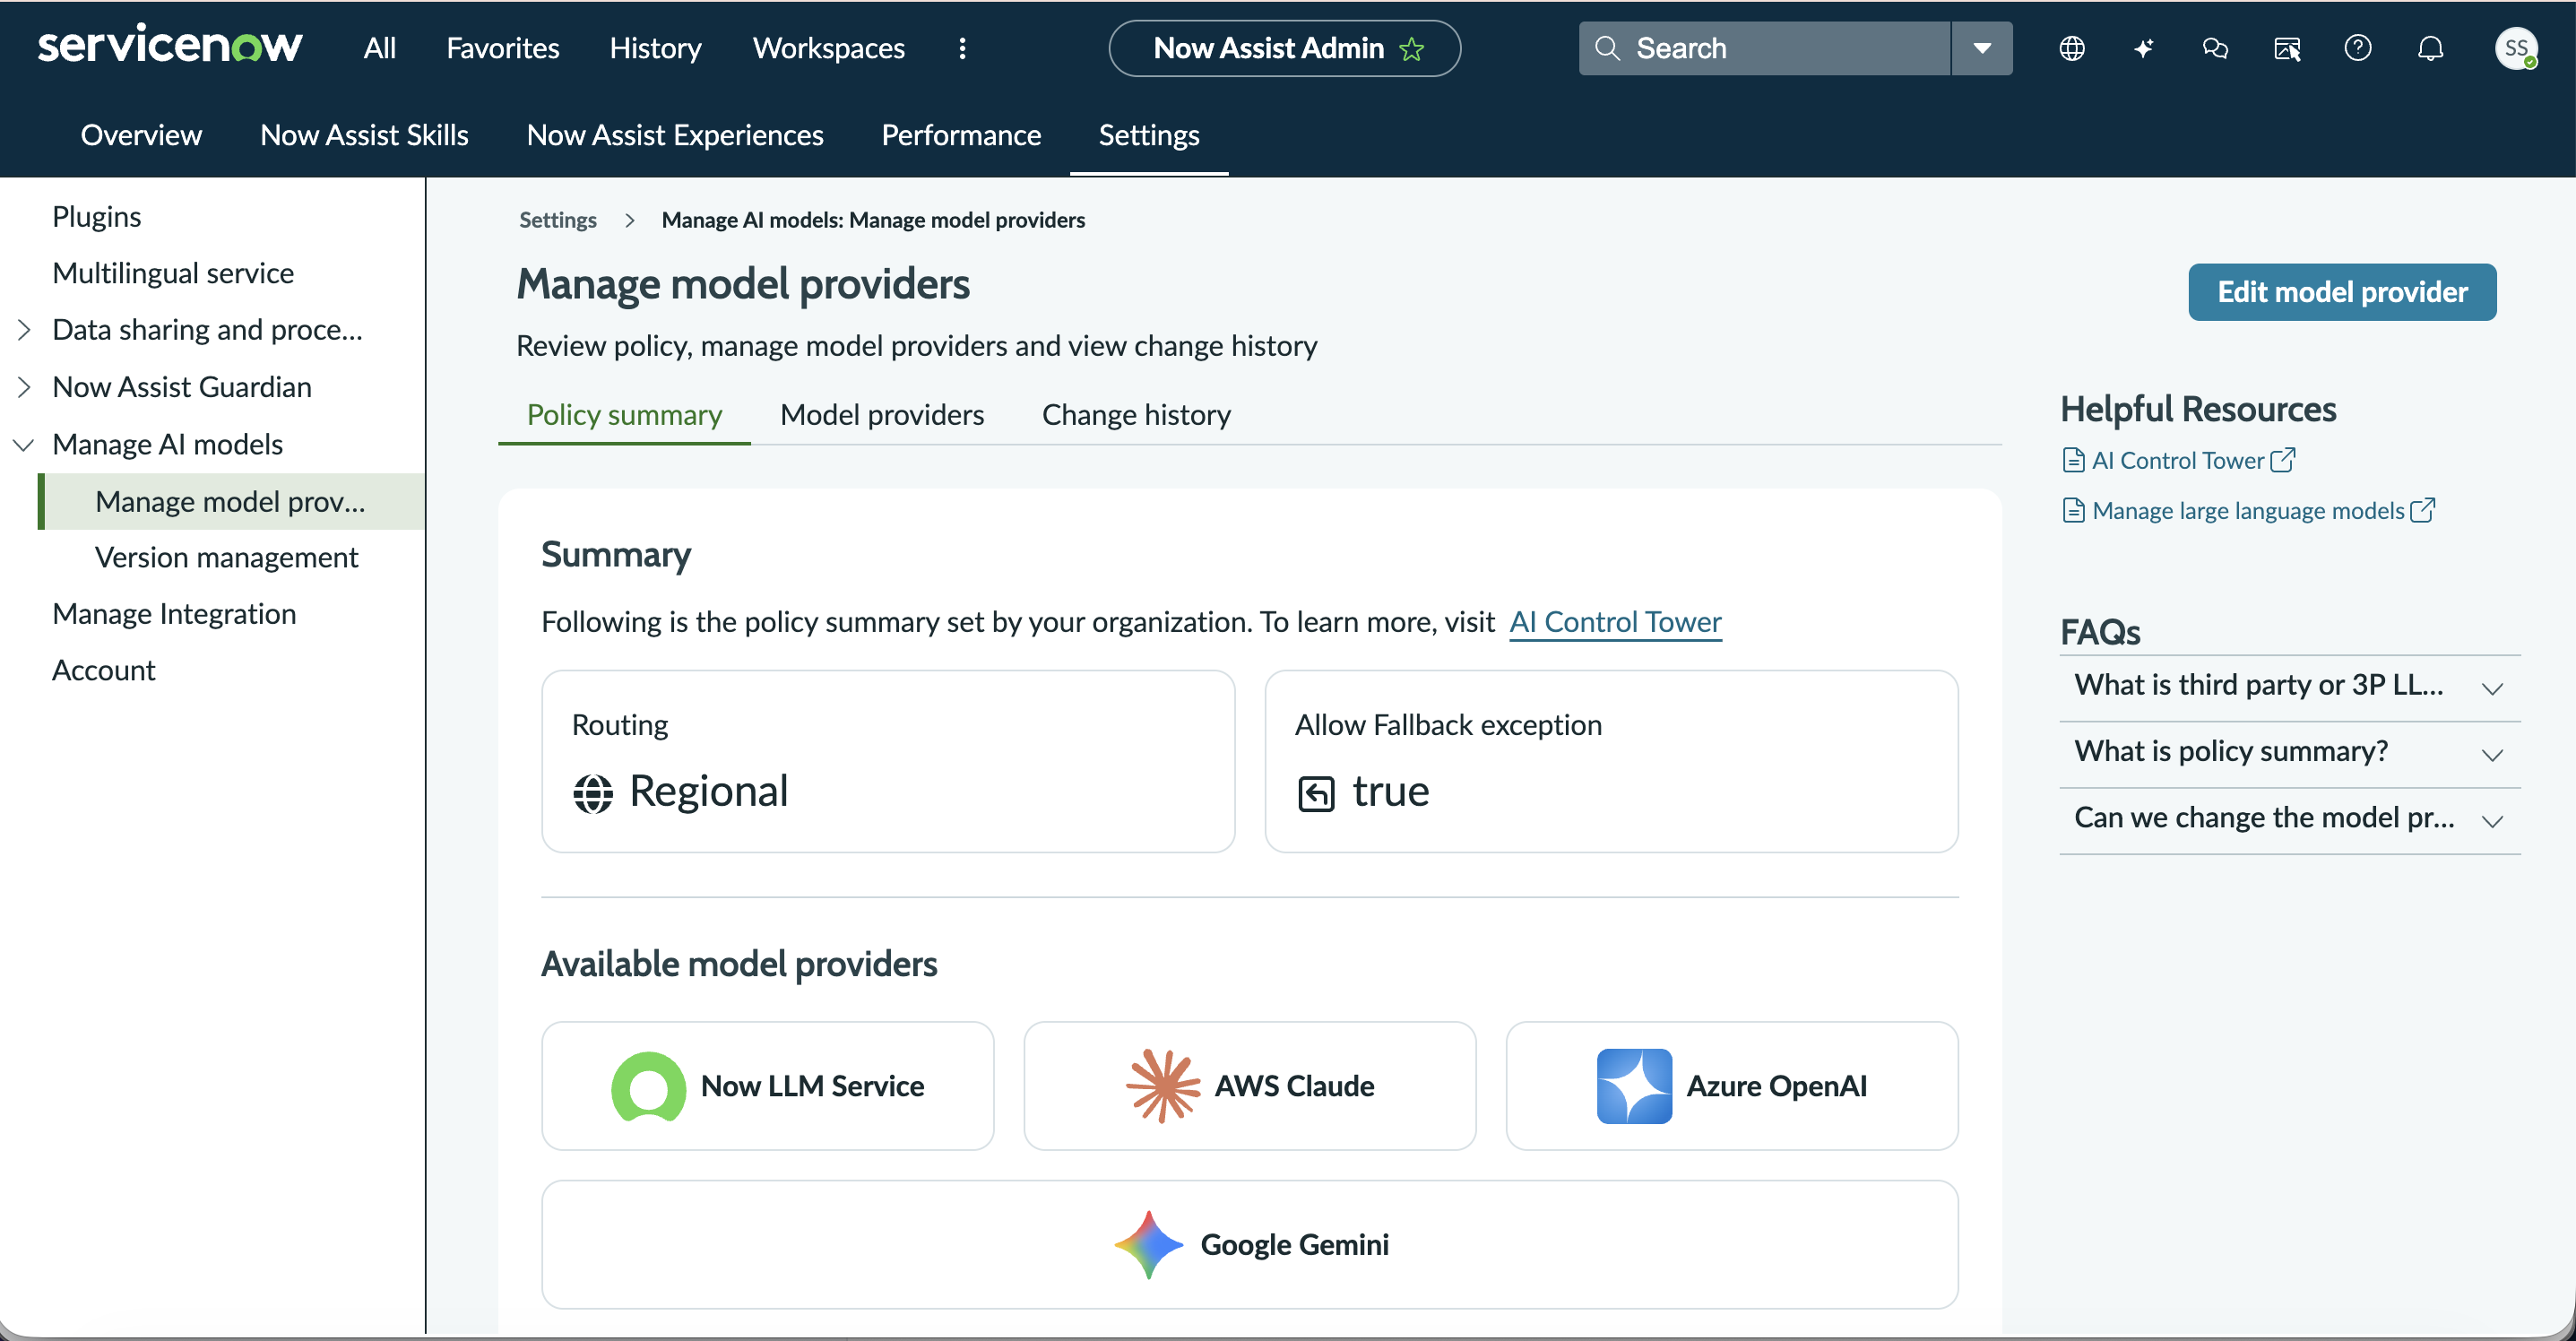Click Settings breadcrumb link

[x=558, y=220]
